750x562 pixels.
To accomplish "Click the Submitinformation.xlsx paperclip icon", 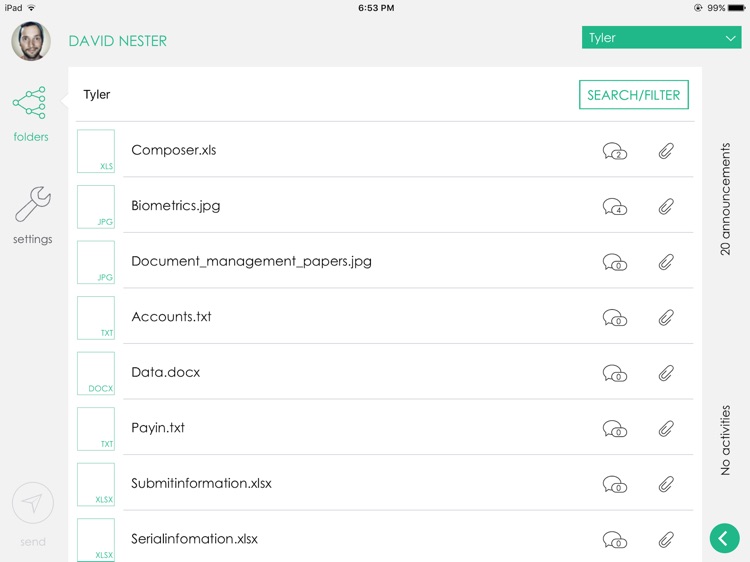I will click(666, 484).
